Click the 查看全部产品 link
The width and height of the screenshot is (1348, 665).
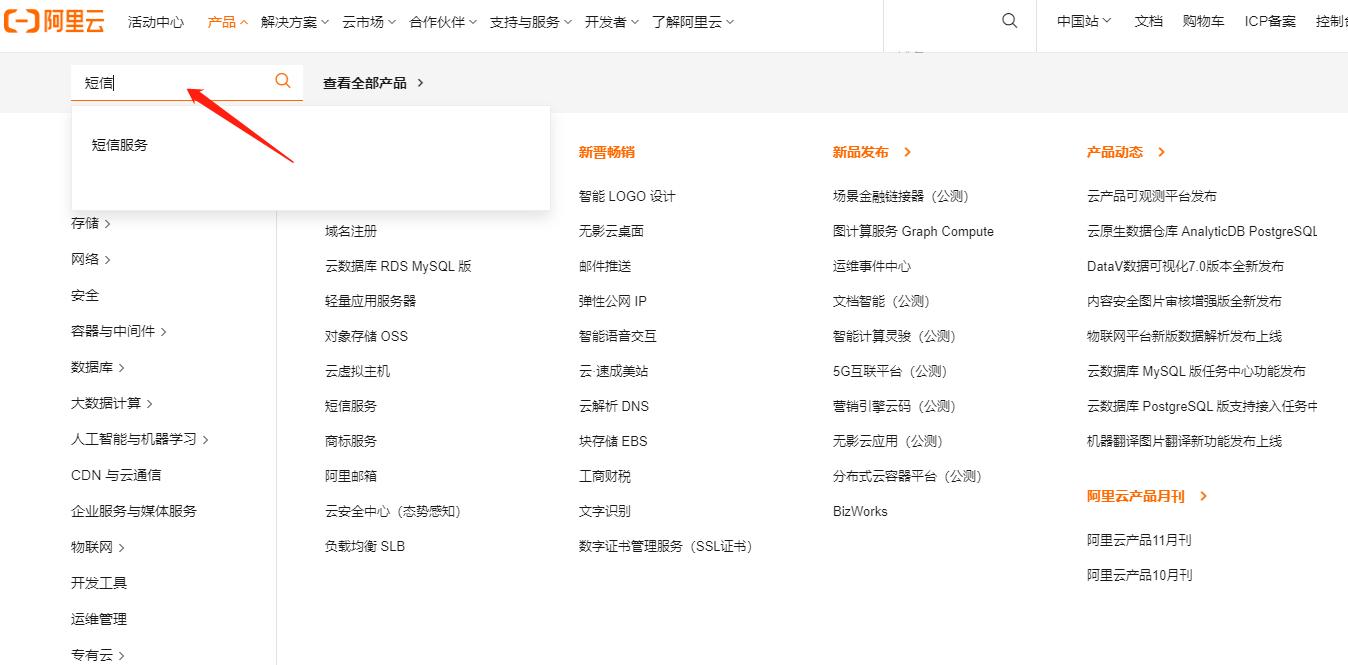pos(366,83)
